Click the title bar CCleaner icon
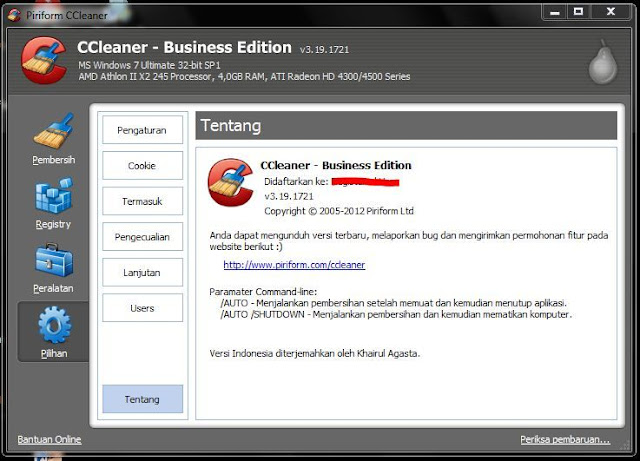 14,15
